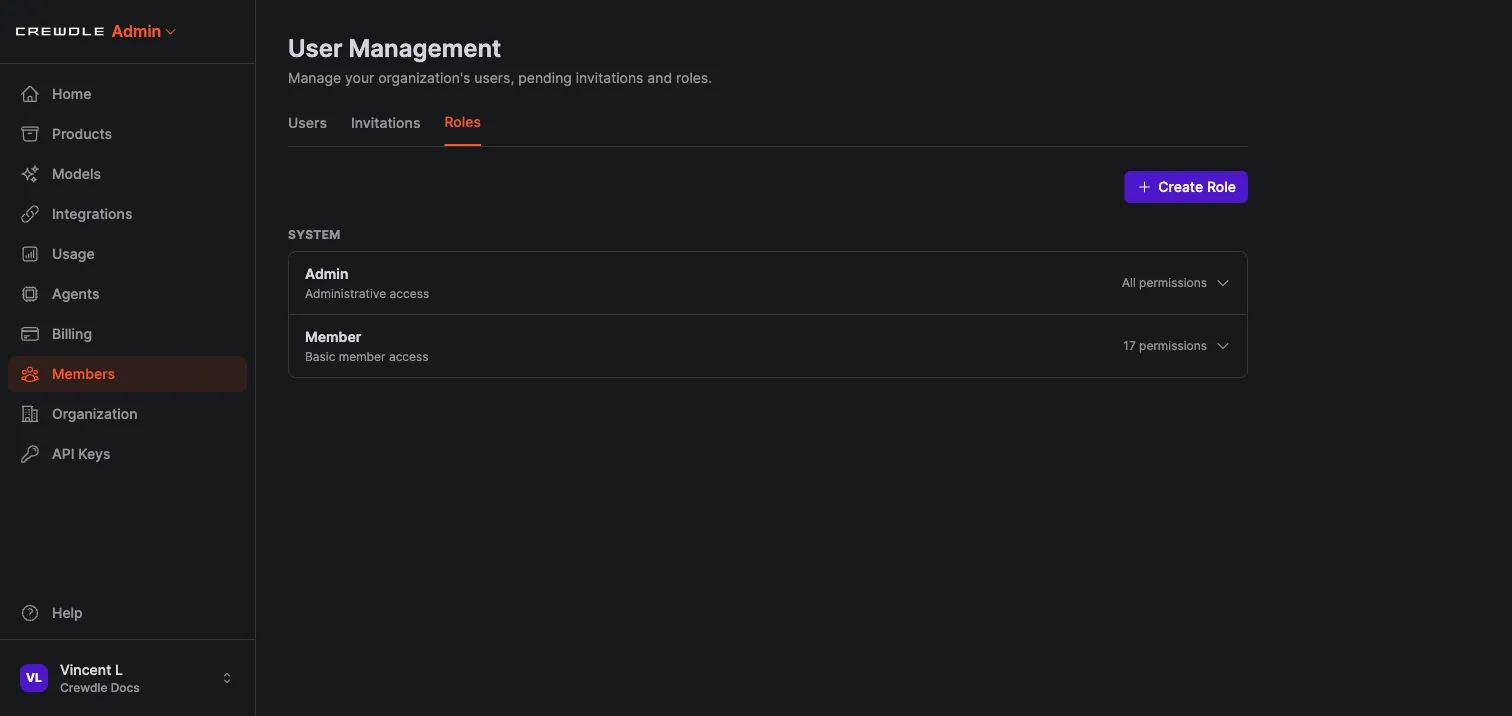
Task: Expand the Admin role permissions chevron
Action: (1222, 283)
